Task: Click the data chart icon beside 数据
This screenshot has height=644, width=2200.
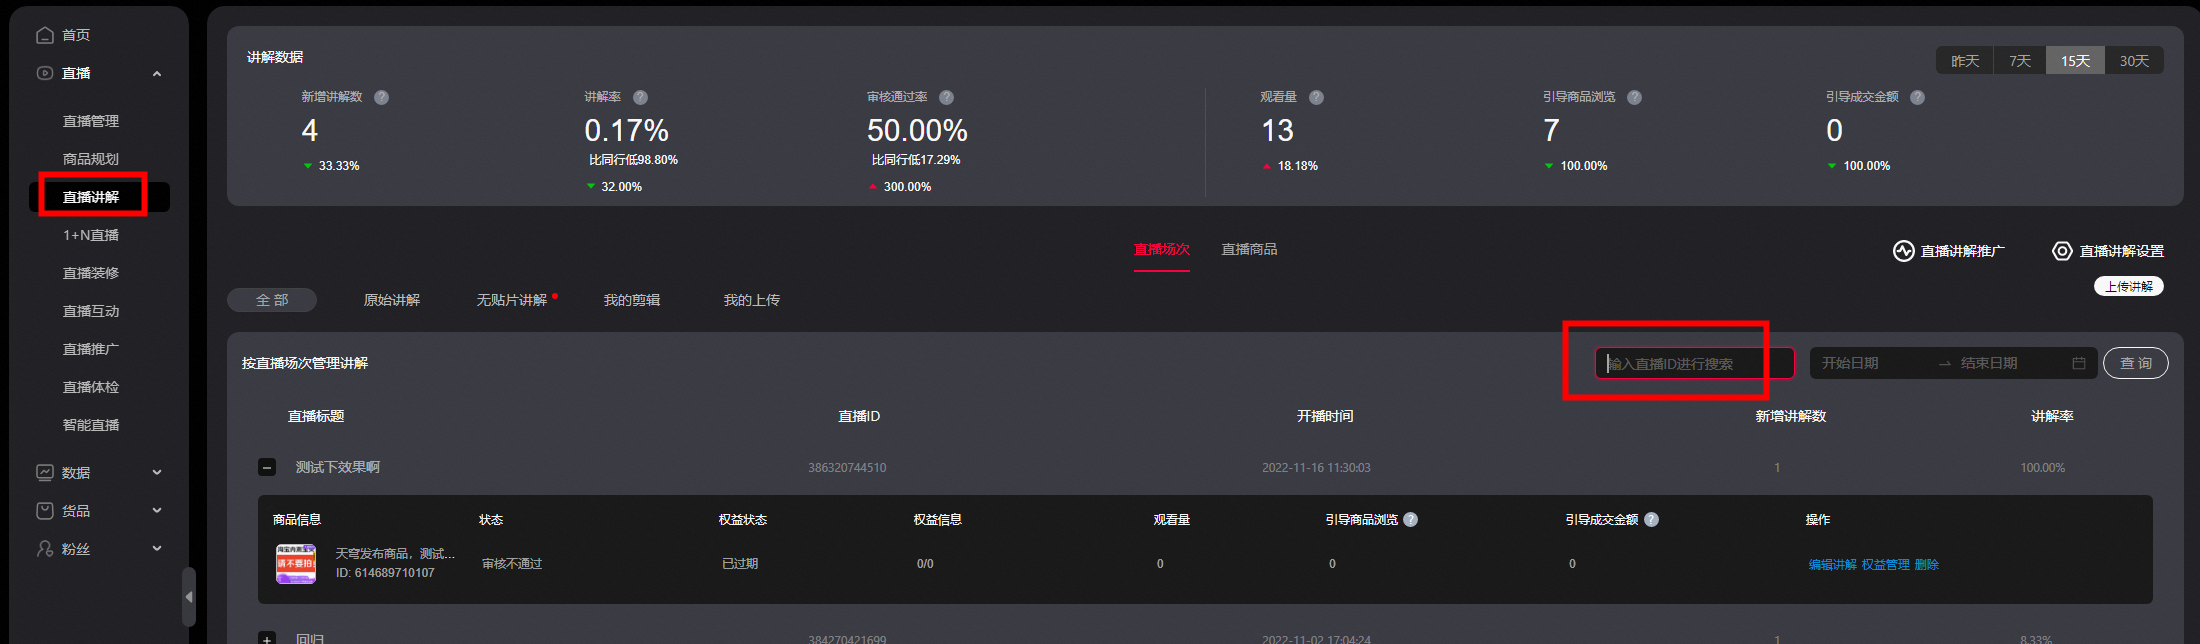Action: 45,472
